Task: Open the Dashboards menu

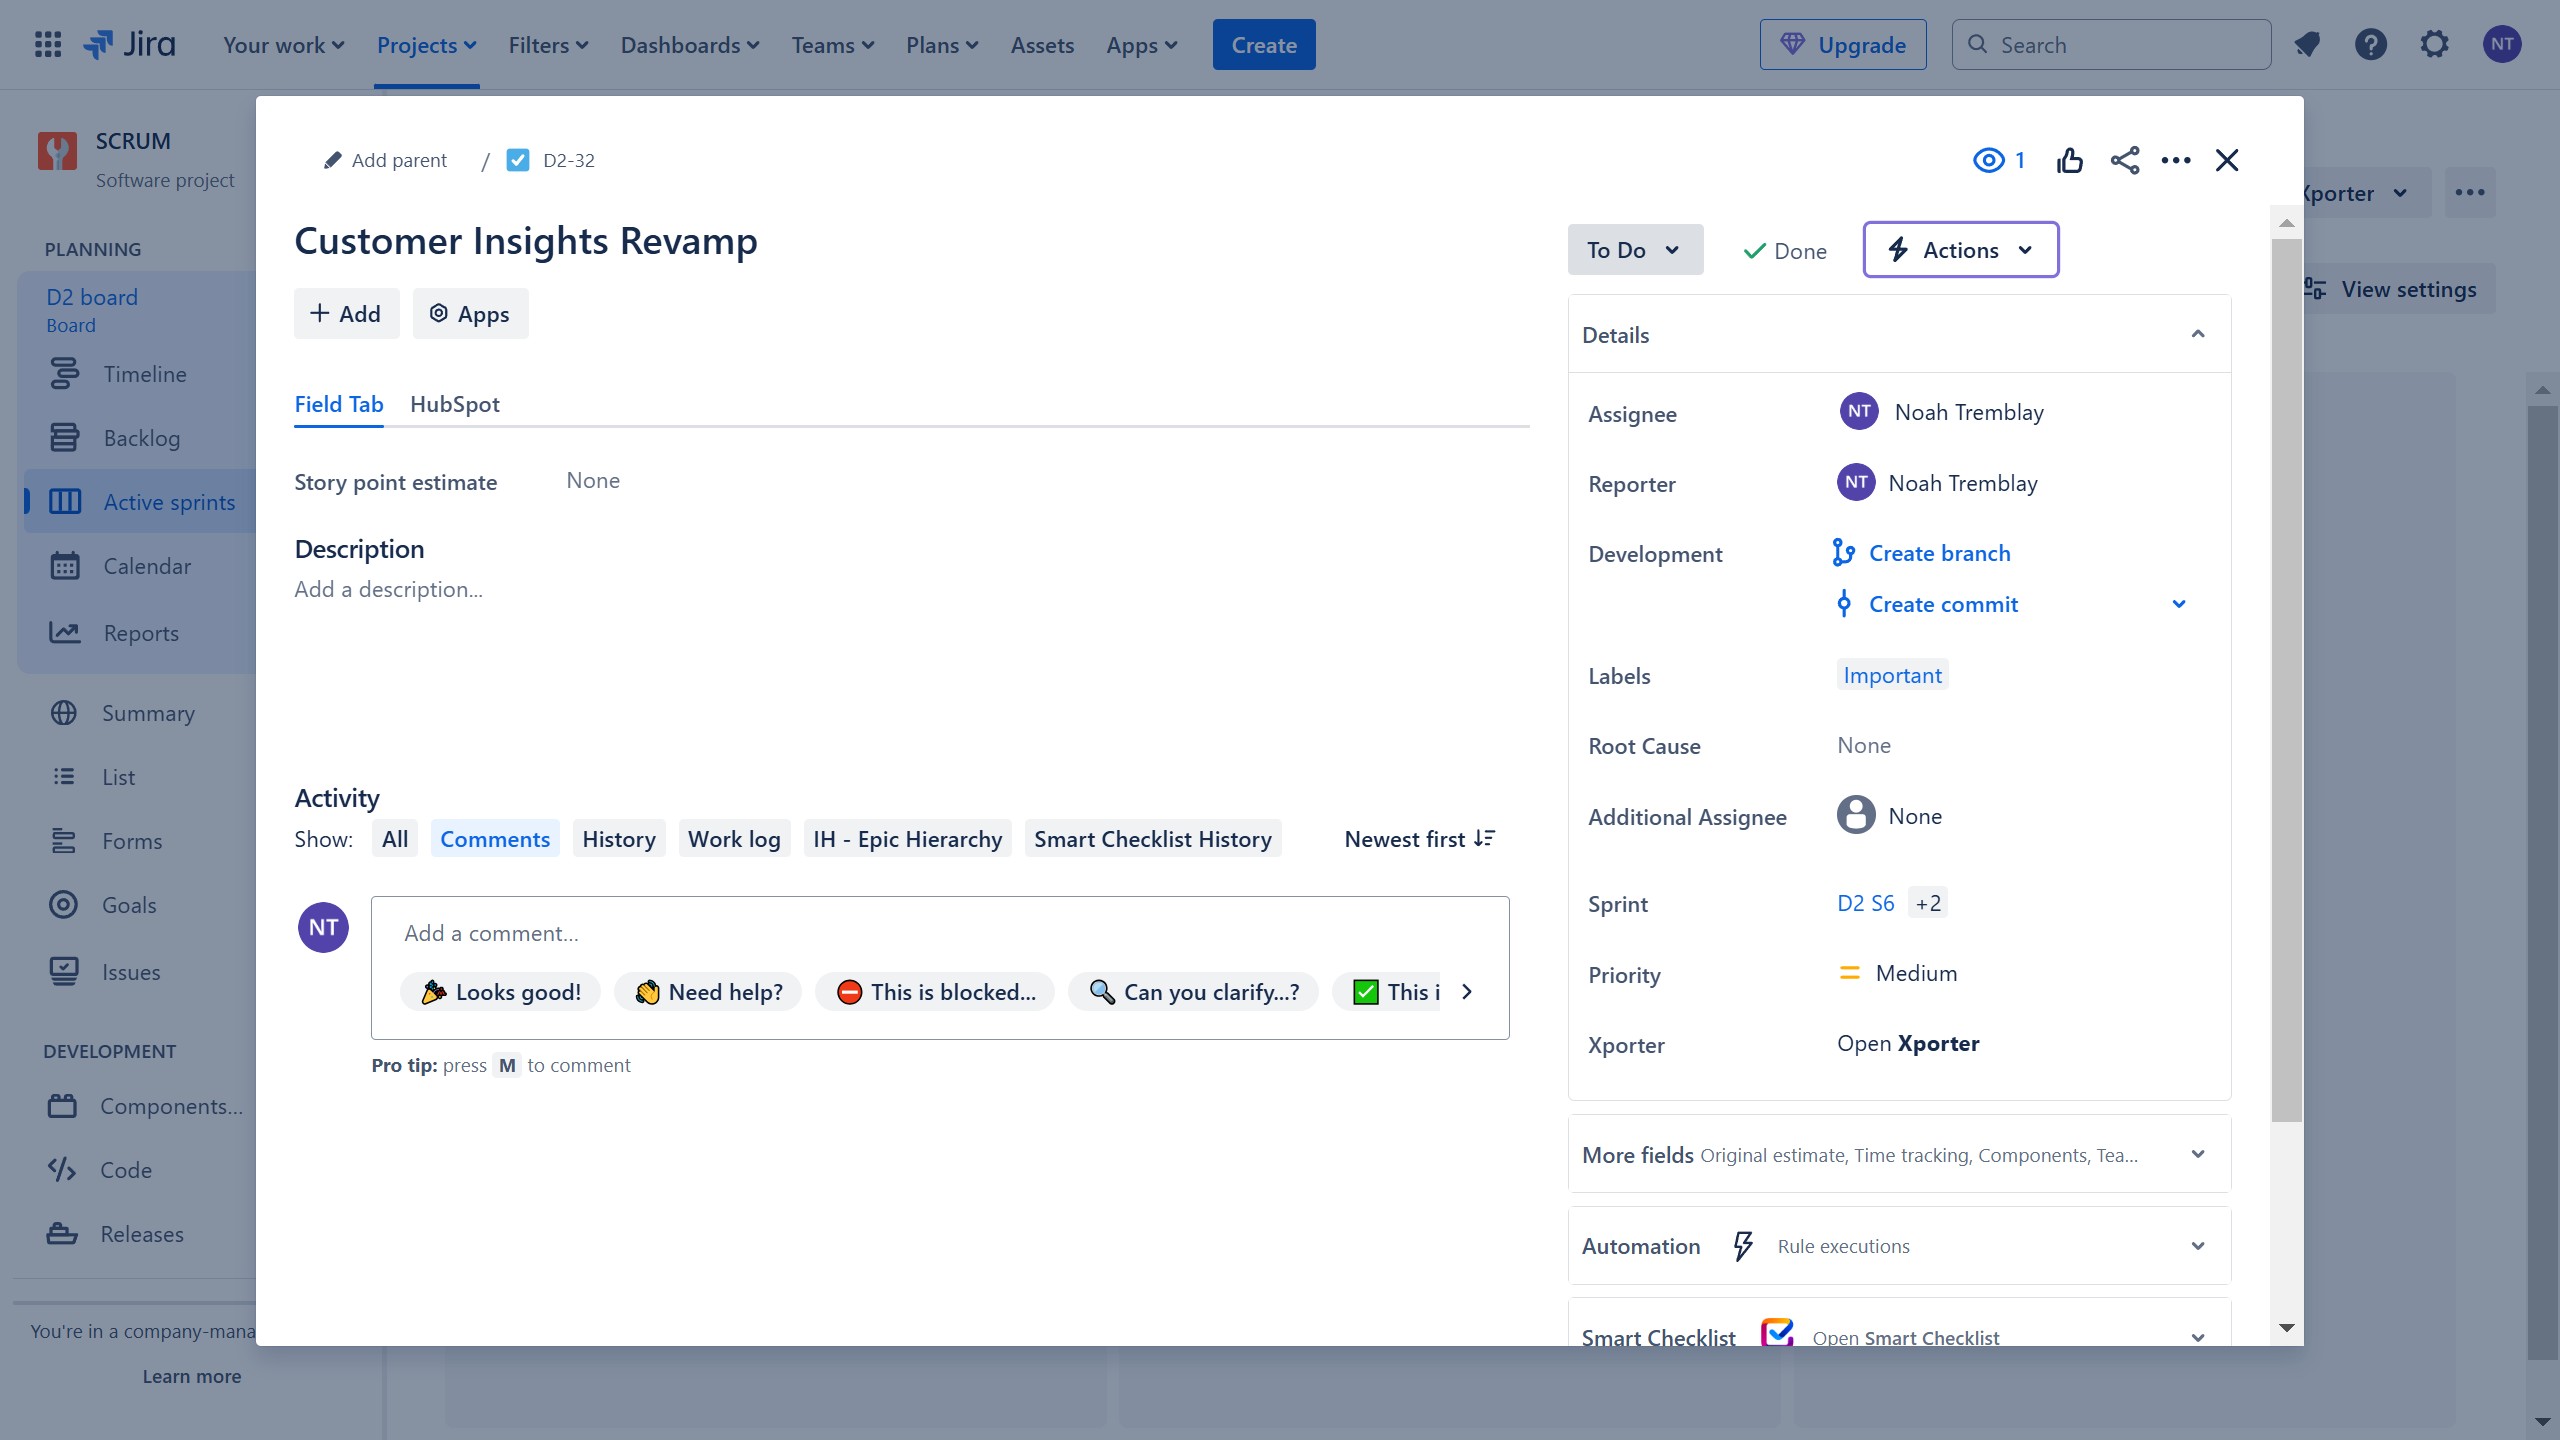Action: [x=689, y=45]
